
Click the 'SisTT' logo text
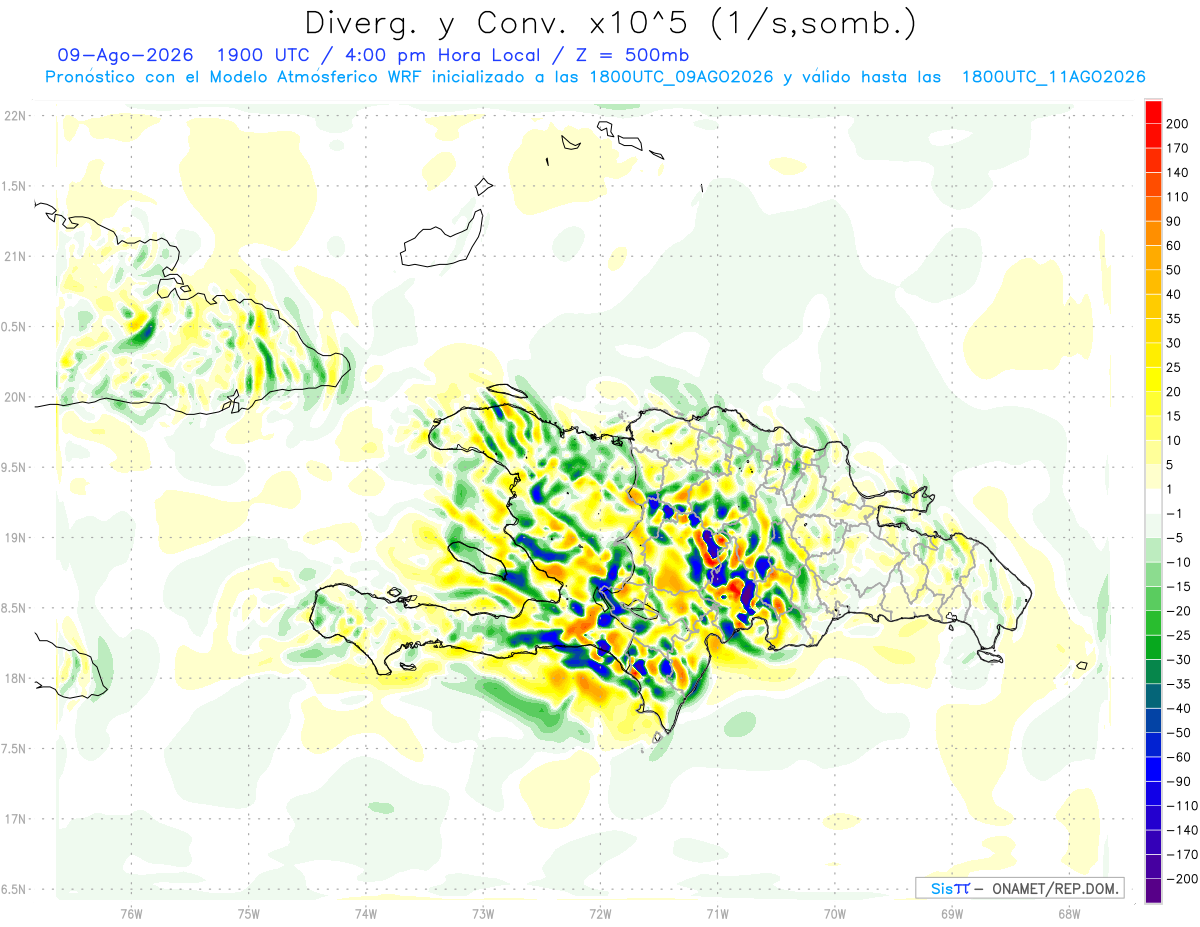[950, 888]
